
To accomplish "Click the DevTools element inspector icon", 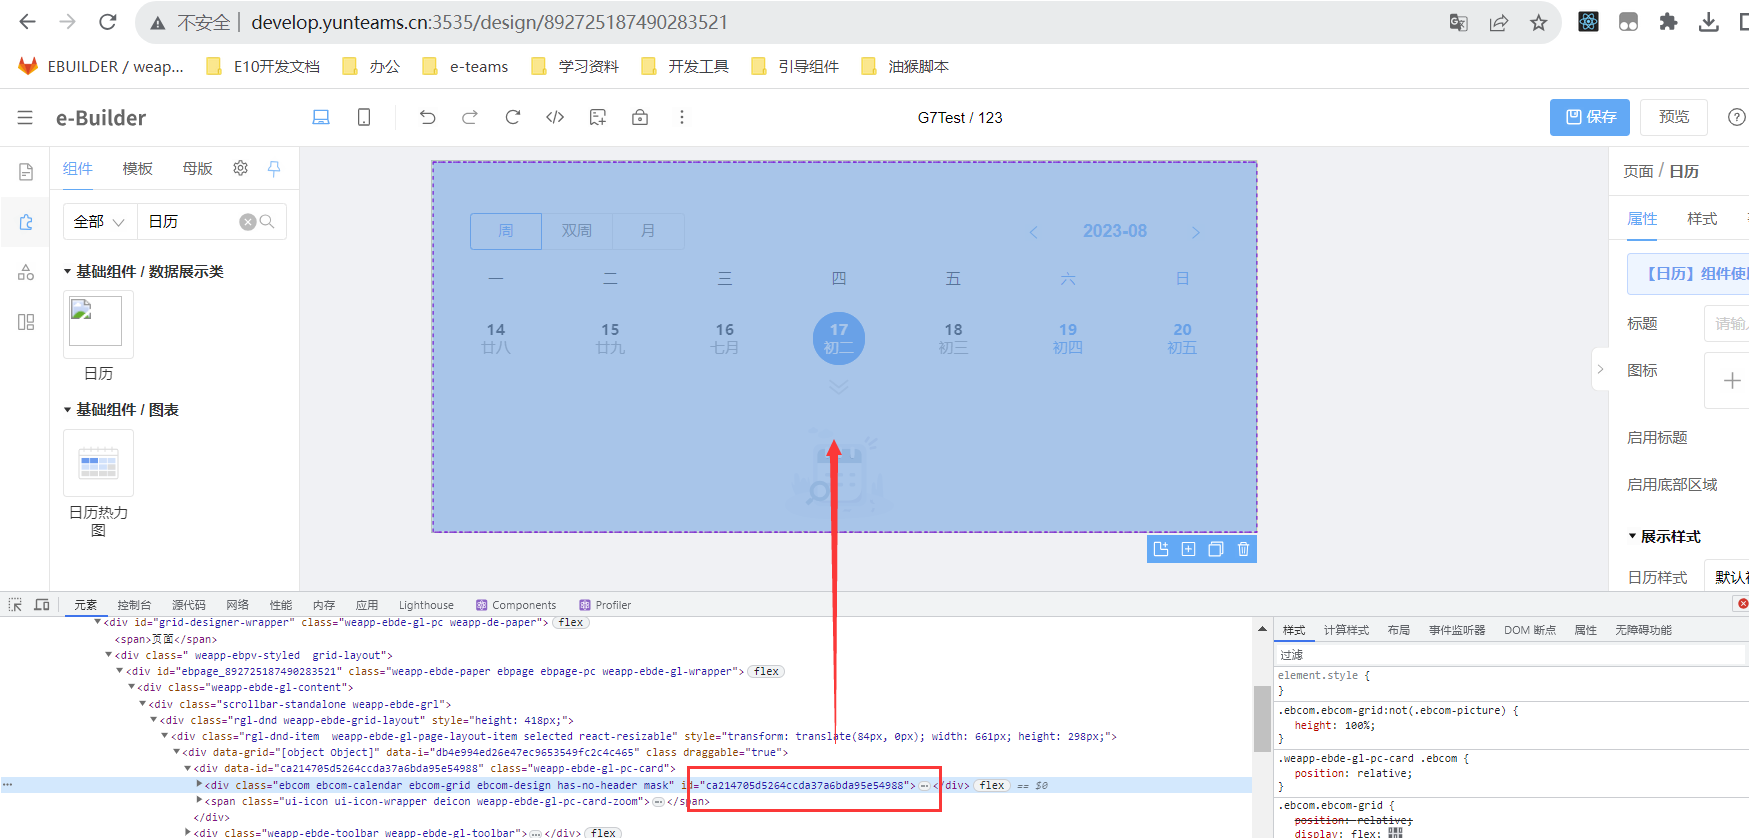I will coord(15,605).
